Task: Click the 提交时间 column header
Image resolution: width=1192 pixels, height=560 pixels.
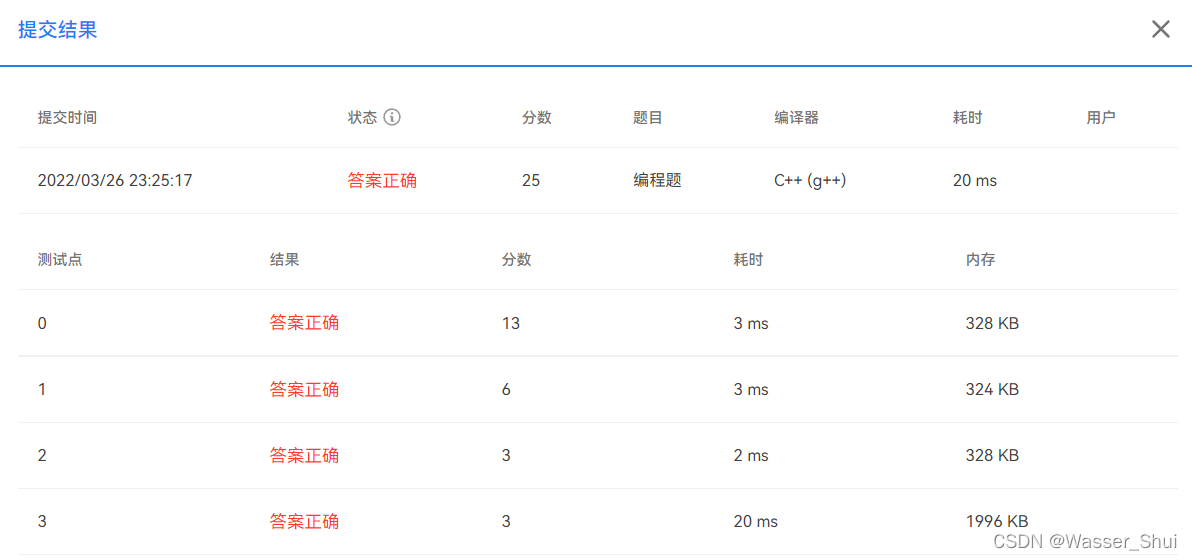Action: (x=68, y=118)
